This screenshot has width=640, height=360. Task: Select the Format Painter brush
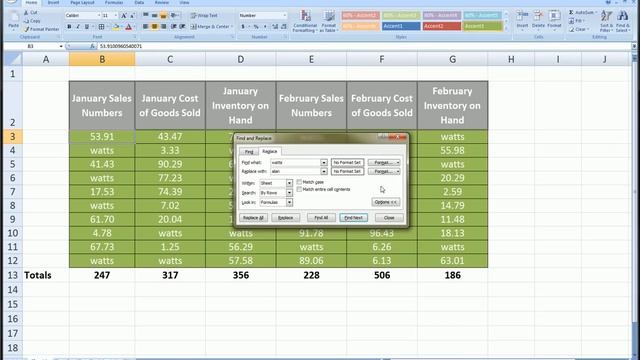27,29
